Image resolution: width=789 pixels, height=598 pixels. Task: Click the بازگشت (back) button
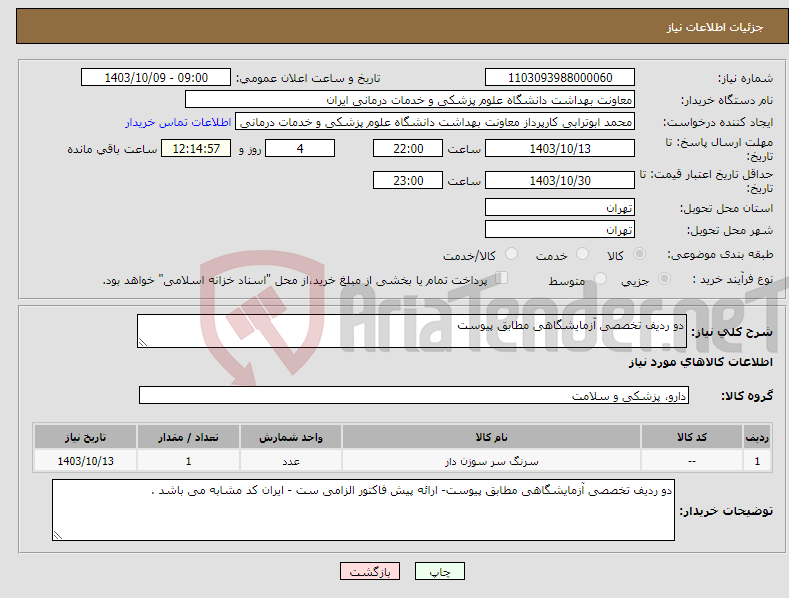pos(370,571)
